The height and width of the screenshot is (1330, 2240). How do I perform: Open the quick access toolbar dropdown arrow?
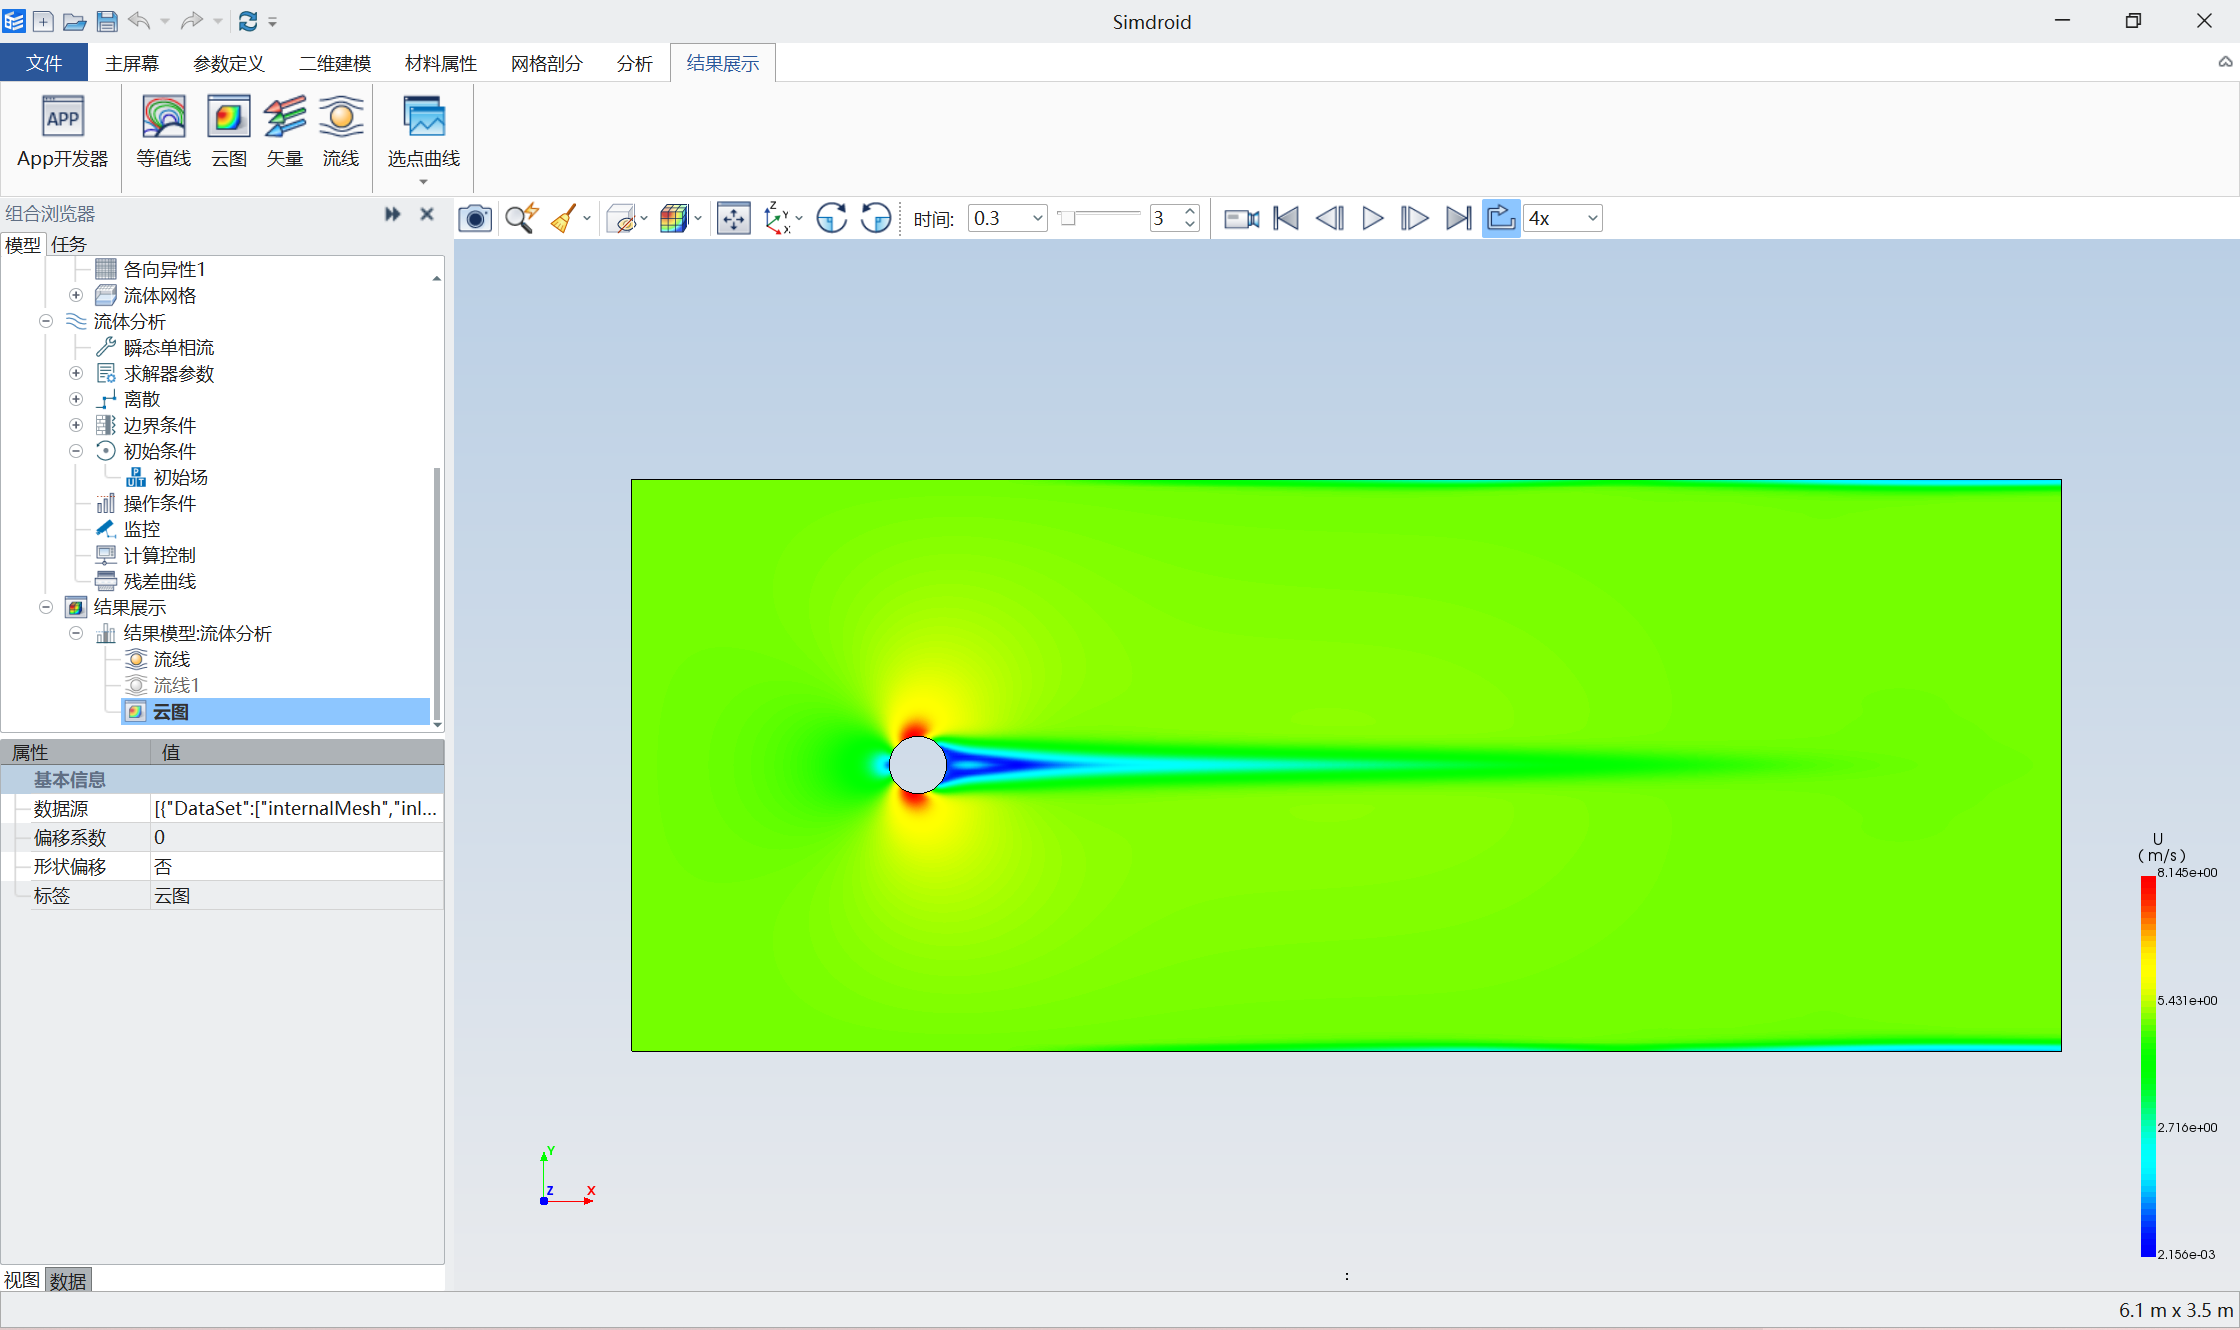click(x=273, y=22)
